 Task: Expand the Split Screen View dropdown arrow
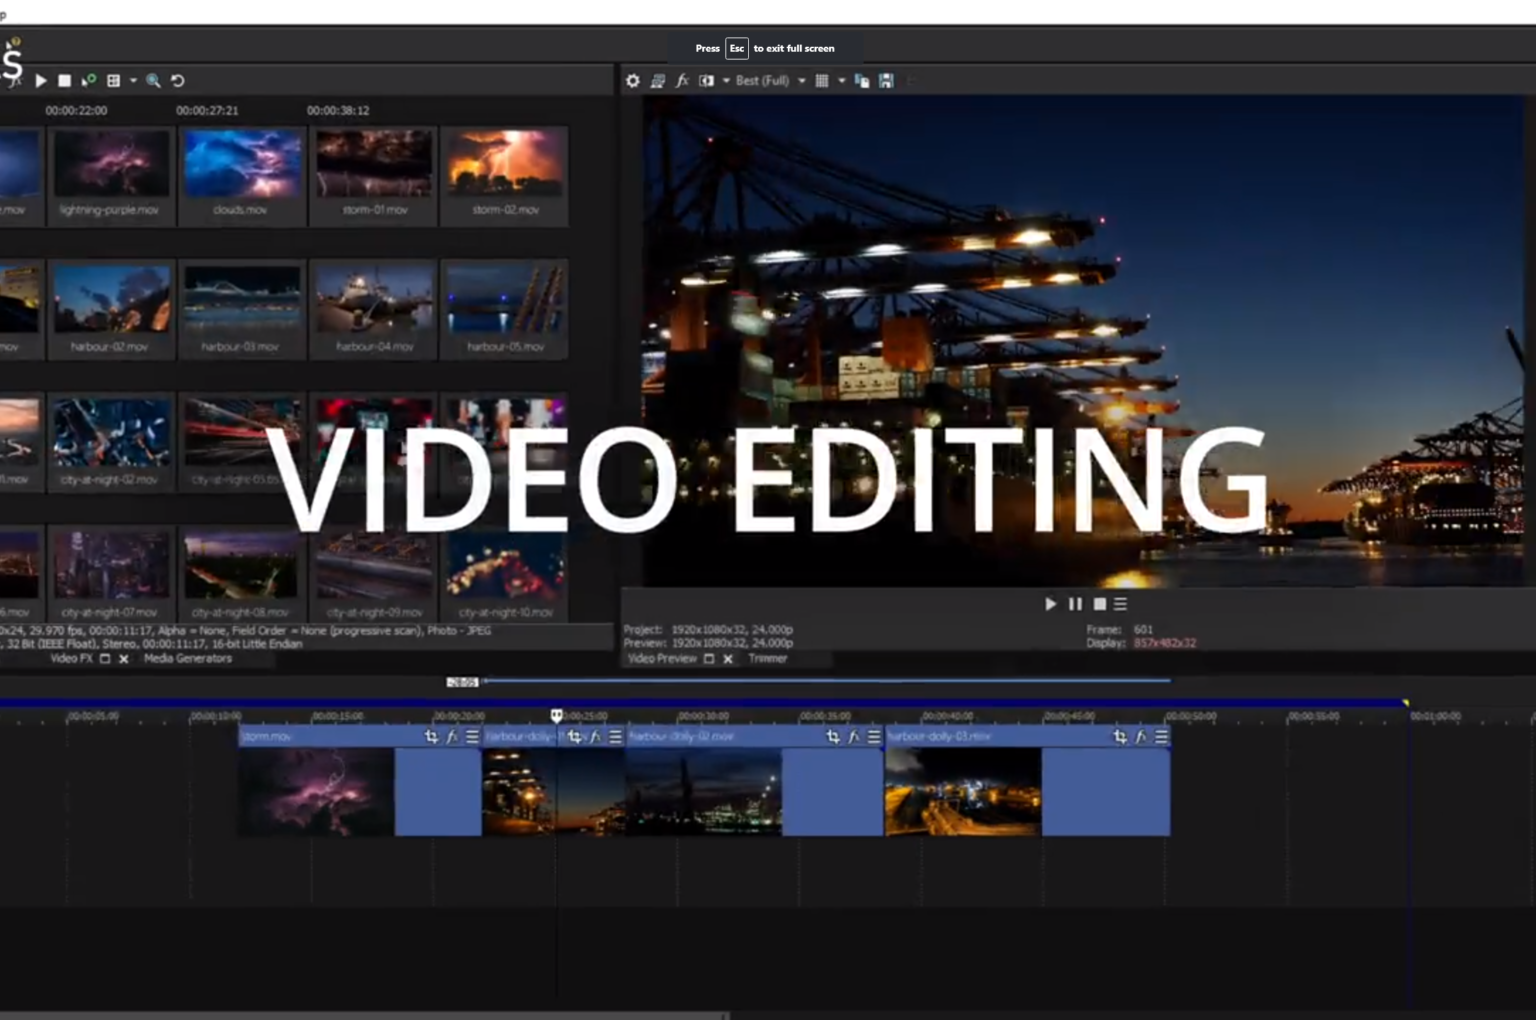click(726, 81)
